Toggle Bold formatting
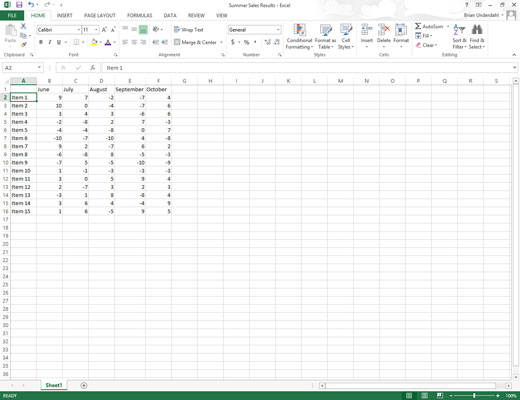 (x=41, y=42)
